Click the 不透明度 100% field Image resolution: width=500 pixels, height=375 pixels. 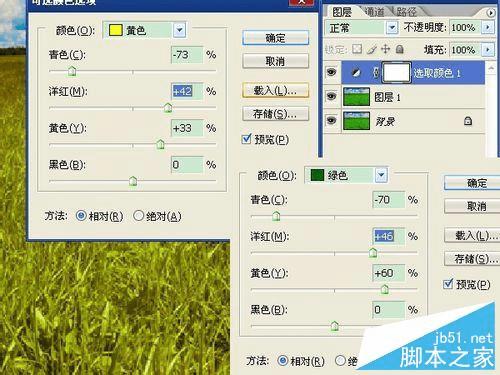click(x=465, y=27)
